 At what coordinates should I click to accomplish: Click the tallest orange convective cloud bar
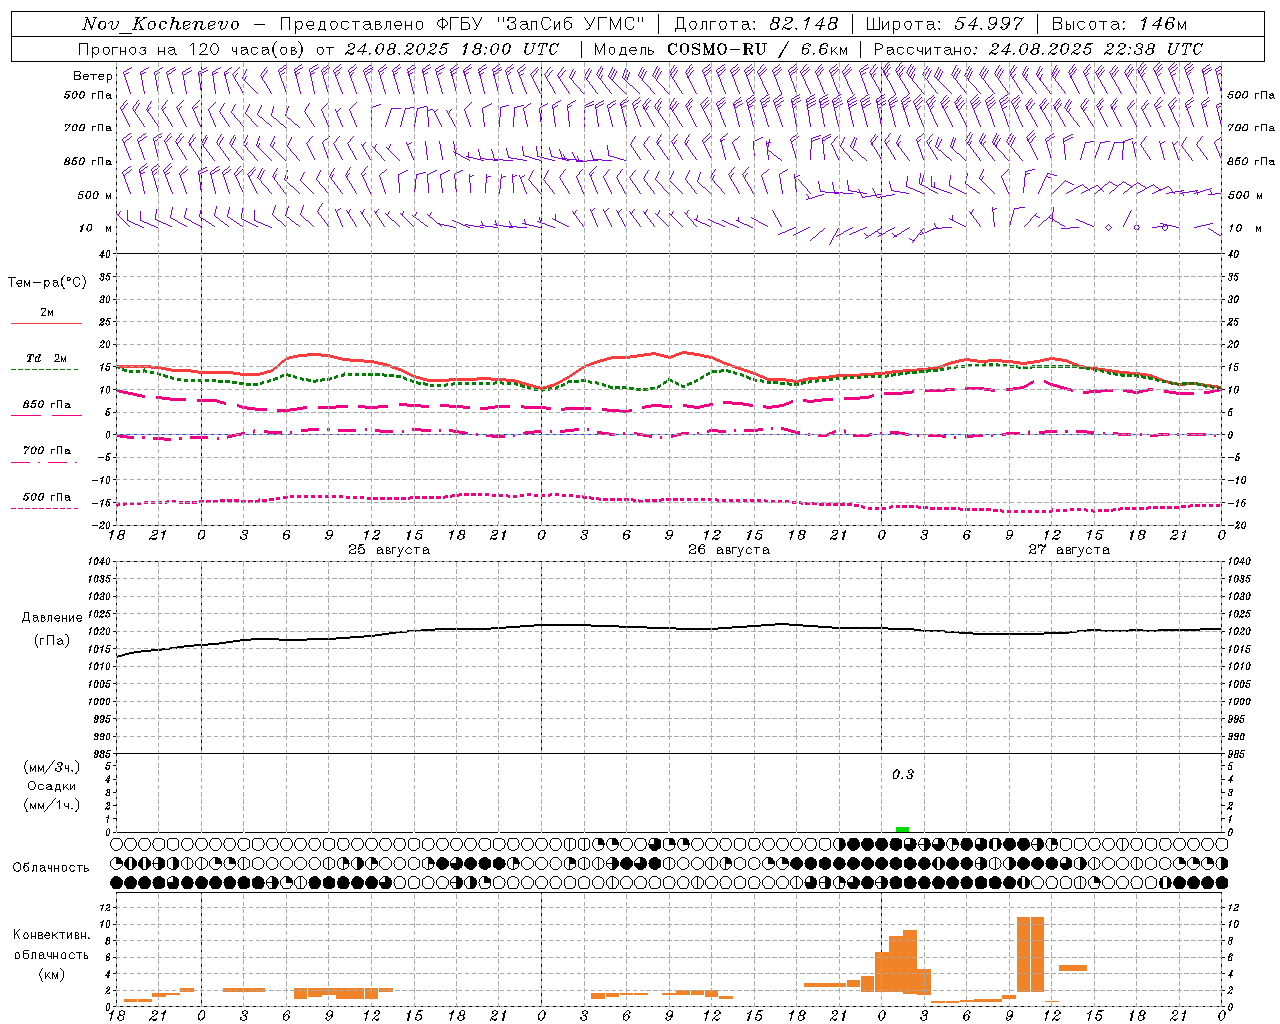pos(1030,954)
